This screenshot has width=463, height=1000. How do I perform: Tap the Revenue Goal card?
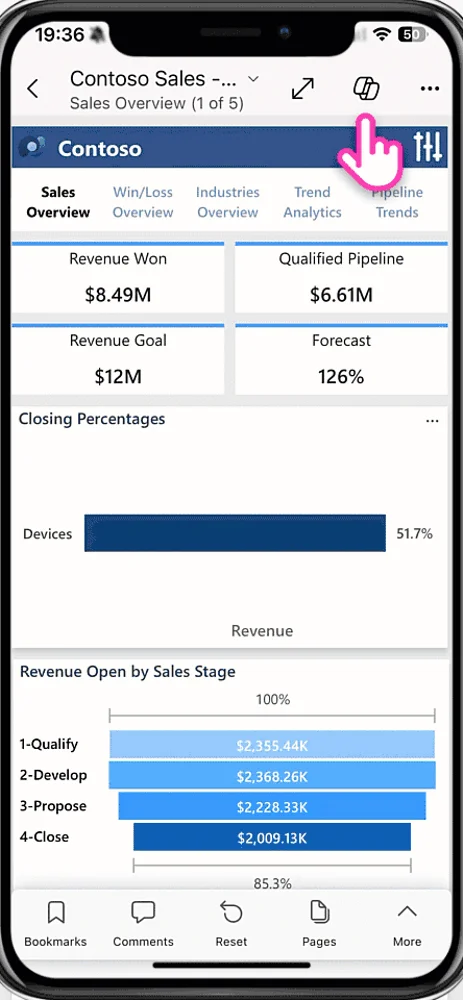(118, 359)
